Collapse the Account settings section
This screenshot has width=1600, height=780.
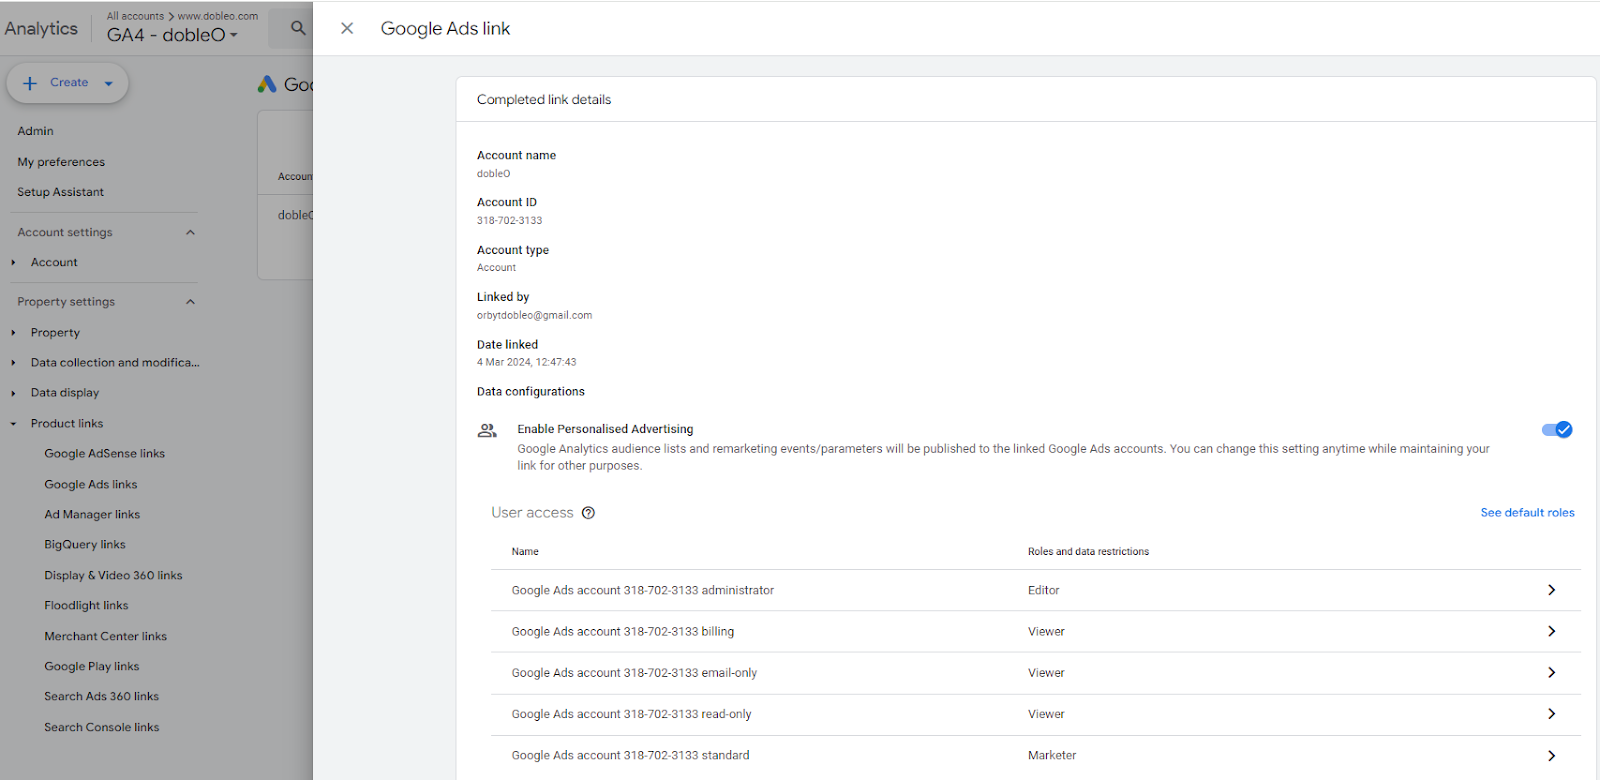point(190,232)
